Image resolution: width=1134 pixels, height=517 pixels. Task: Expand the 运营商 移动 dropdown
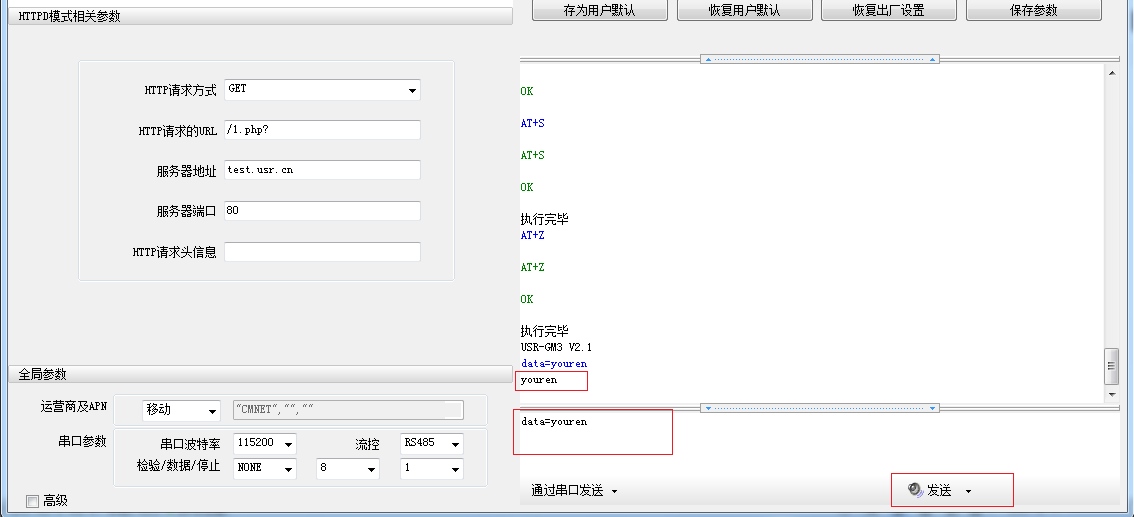click(x=211, y=411)
